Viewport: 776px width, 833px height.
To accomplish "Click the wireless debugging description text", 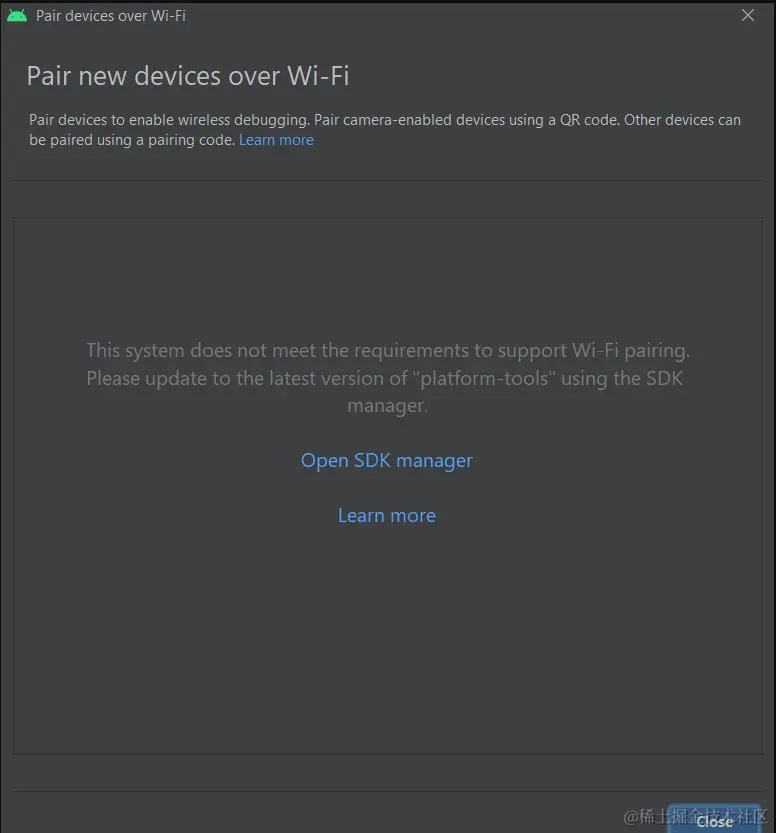I will click(x=385, y=130).
